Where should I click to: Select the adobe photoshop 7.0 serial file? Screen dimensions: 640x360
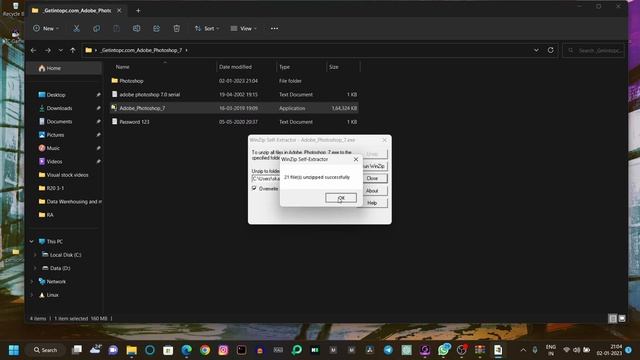click(x=233, y=94)
